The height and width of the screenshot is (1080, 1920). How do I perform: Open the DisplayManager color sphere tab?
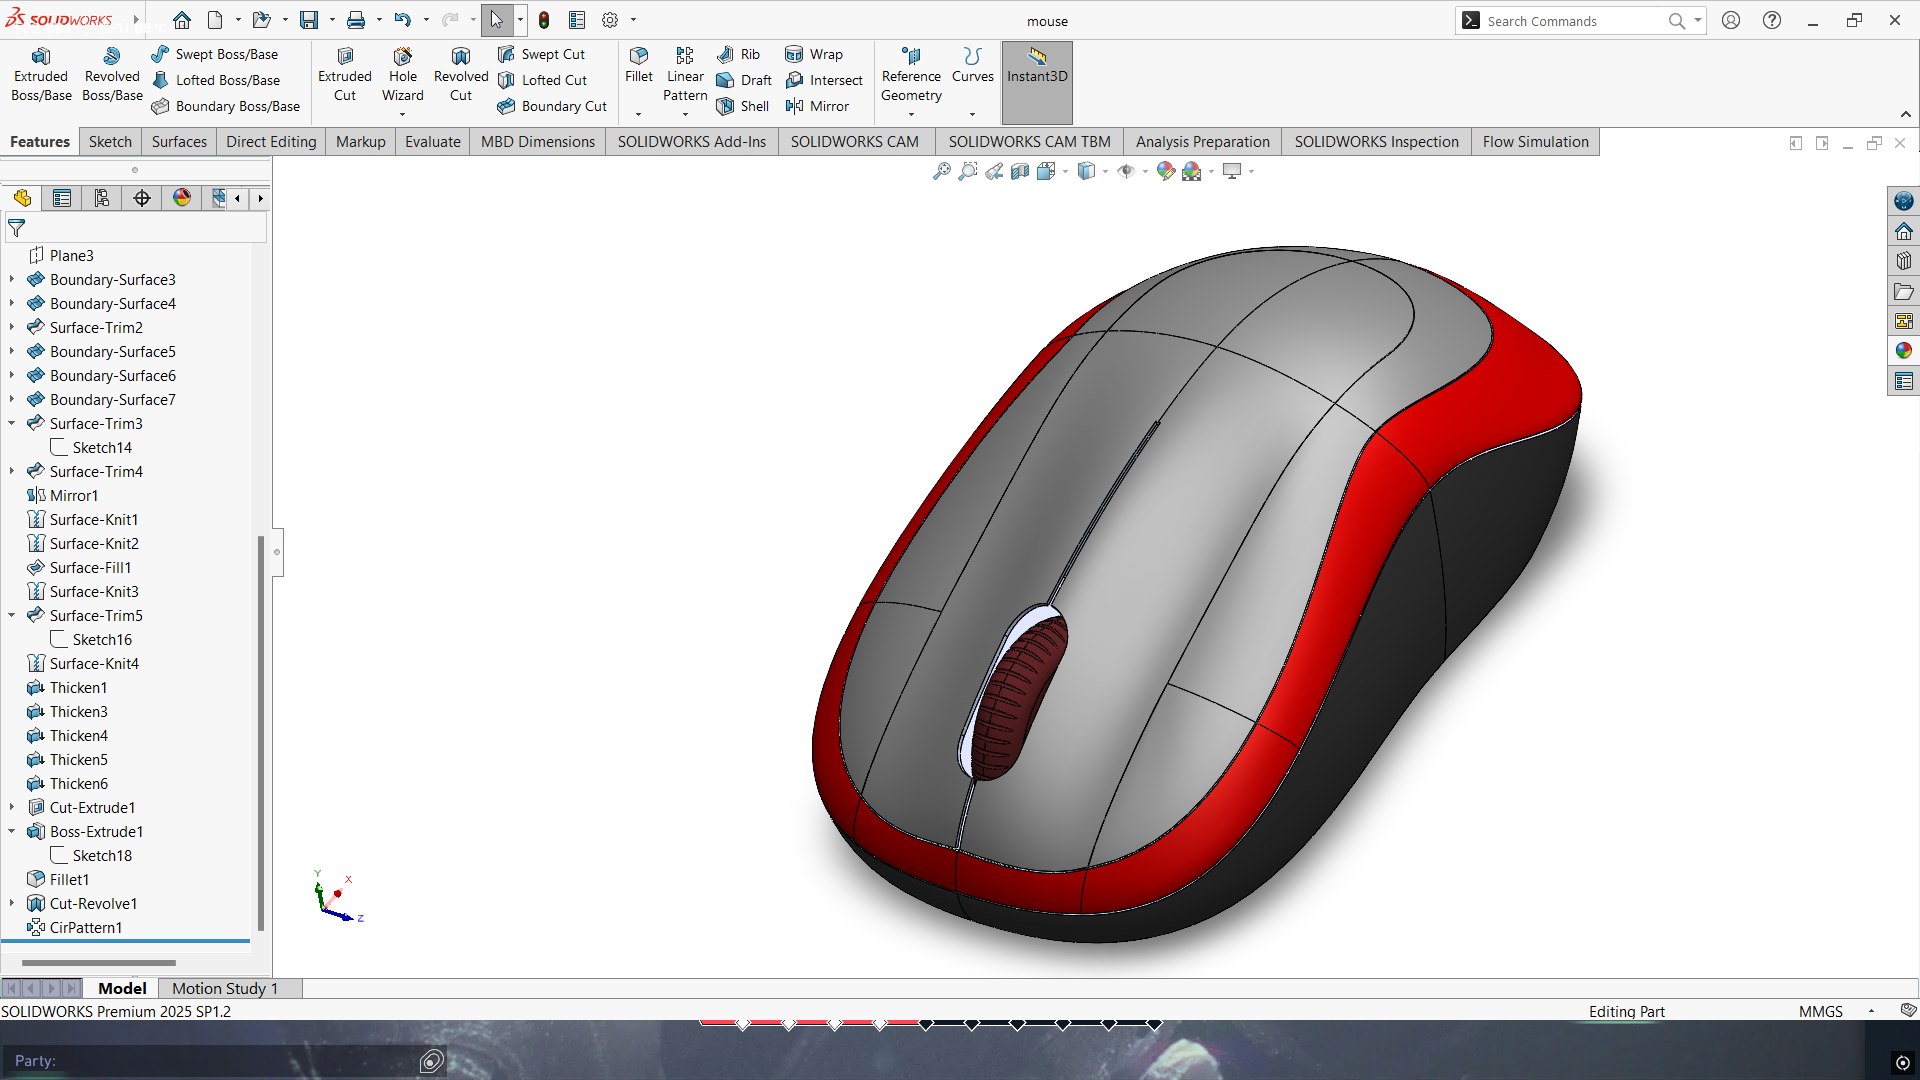pos(182,198)
